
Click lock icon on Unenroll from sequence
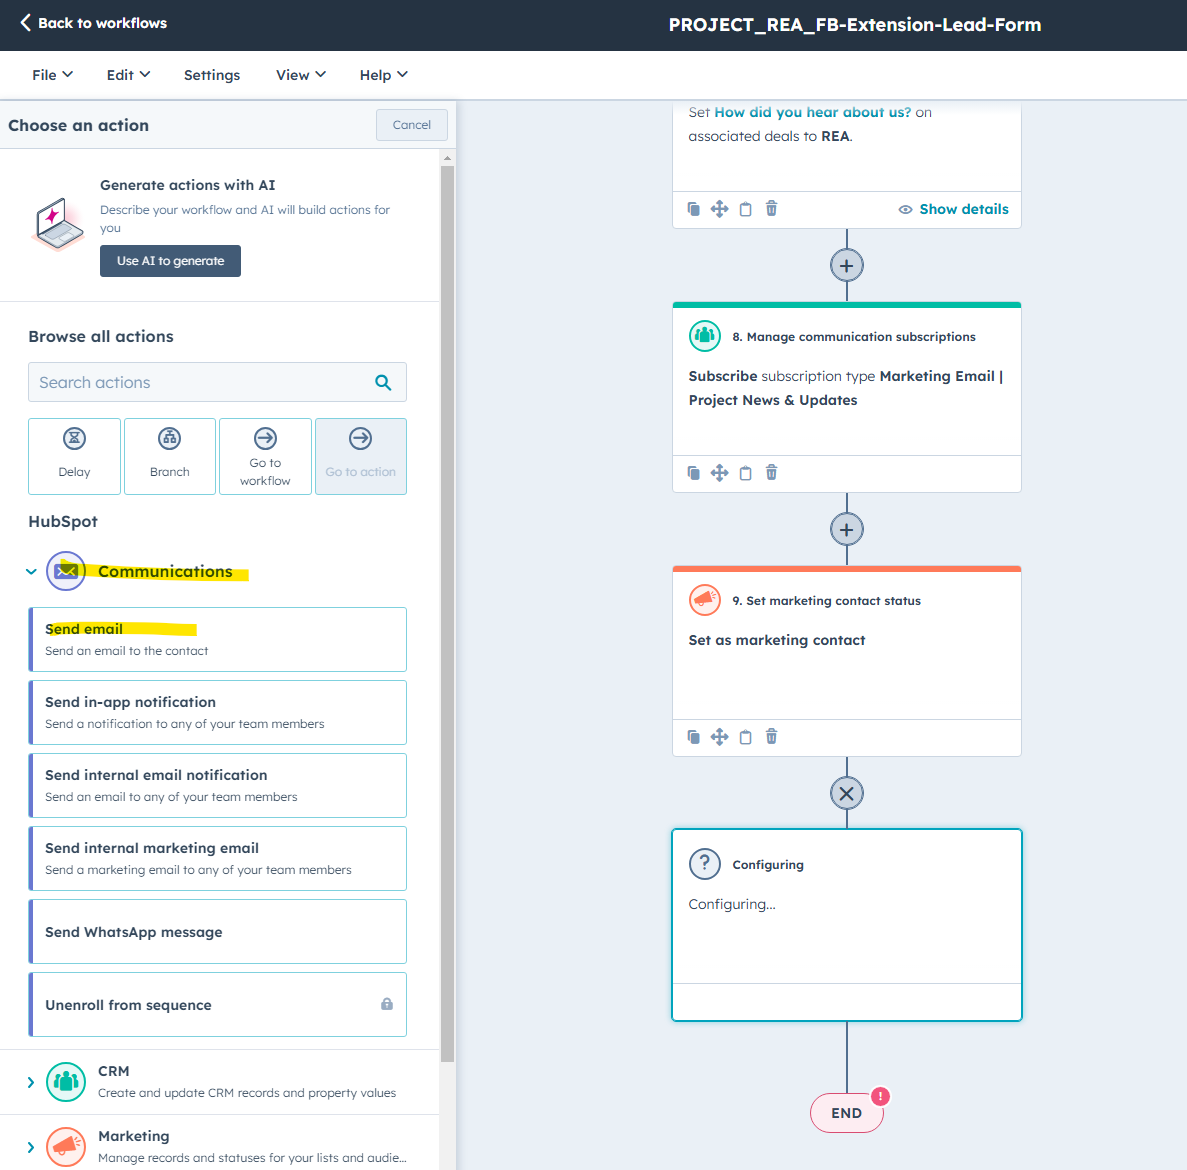click(x=387, y=1004)
